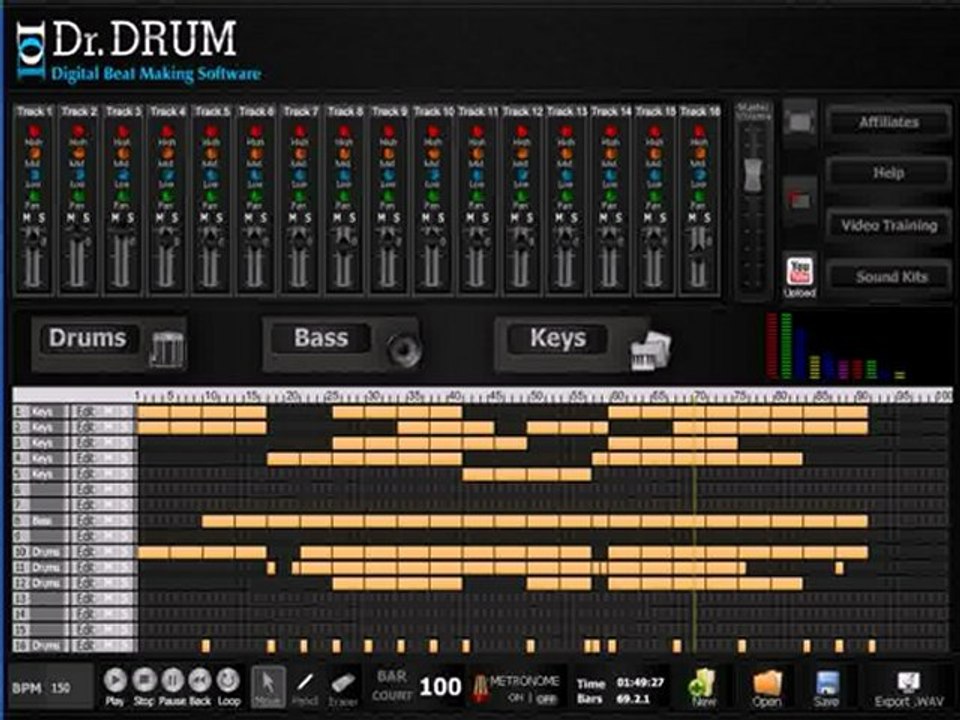Select the Move arrow tool
Image resolution: width=960 pixels, height=720 pixels.
[x=268, y=686]
